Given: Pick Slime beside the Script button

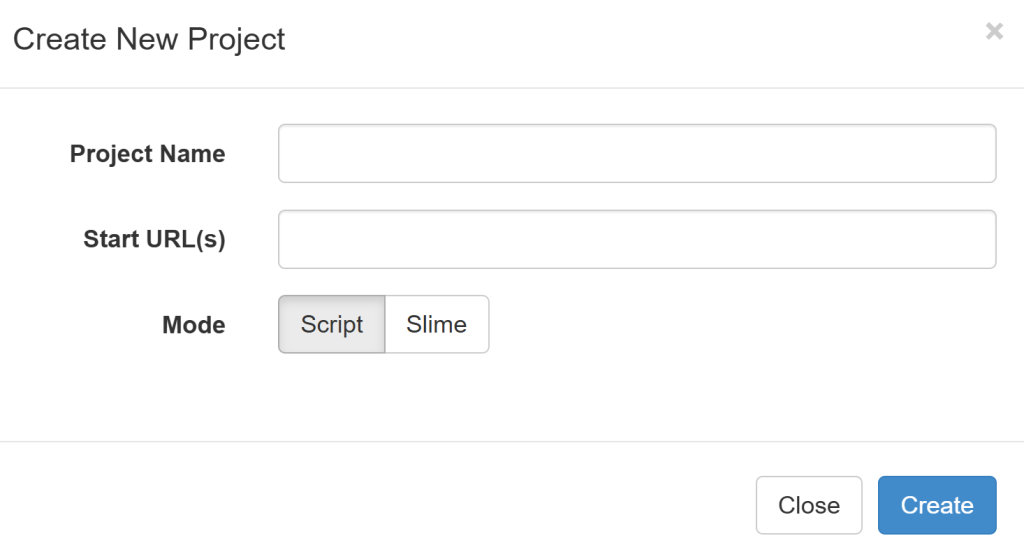Looking at the screenshot, I should coord(437,325).
